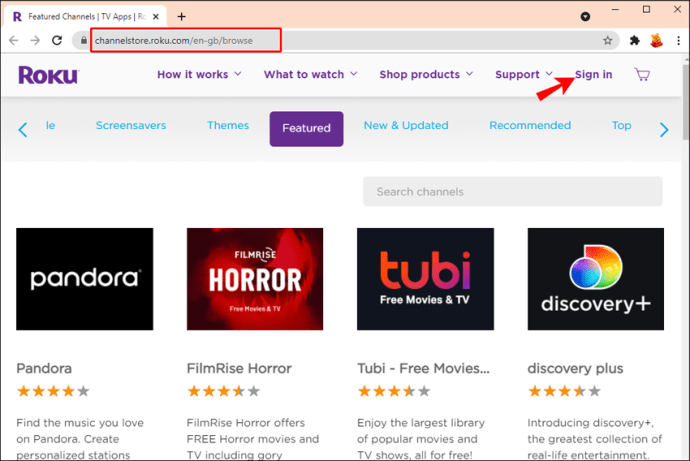The height and width of the screenshot is (461, 690).
Task: Expand the How it works menu
Action: tap(199, 74)
